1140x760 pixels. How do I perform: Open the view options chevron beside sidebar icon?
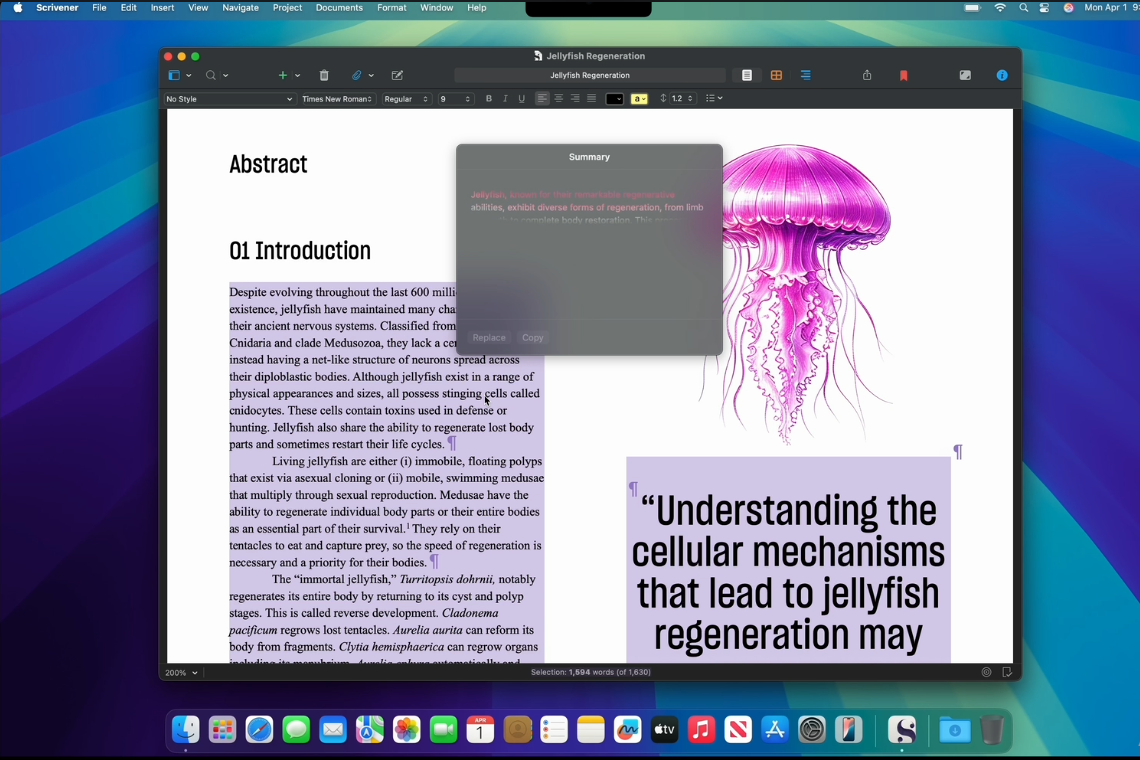point(189,76)
